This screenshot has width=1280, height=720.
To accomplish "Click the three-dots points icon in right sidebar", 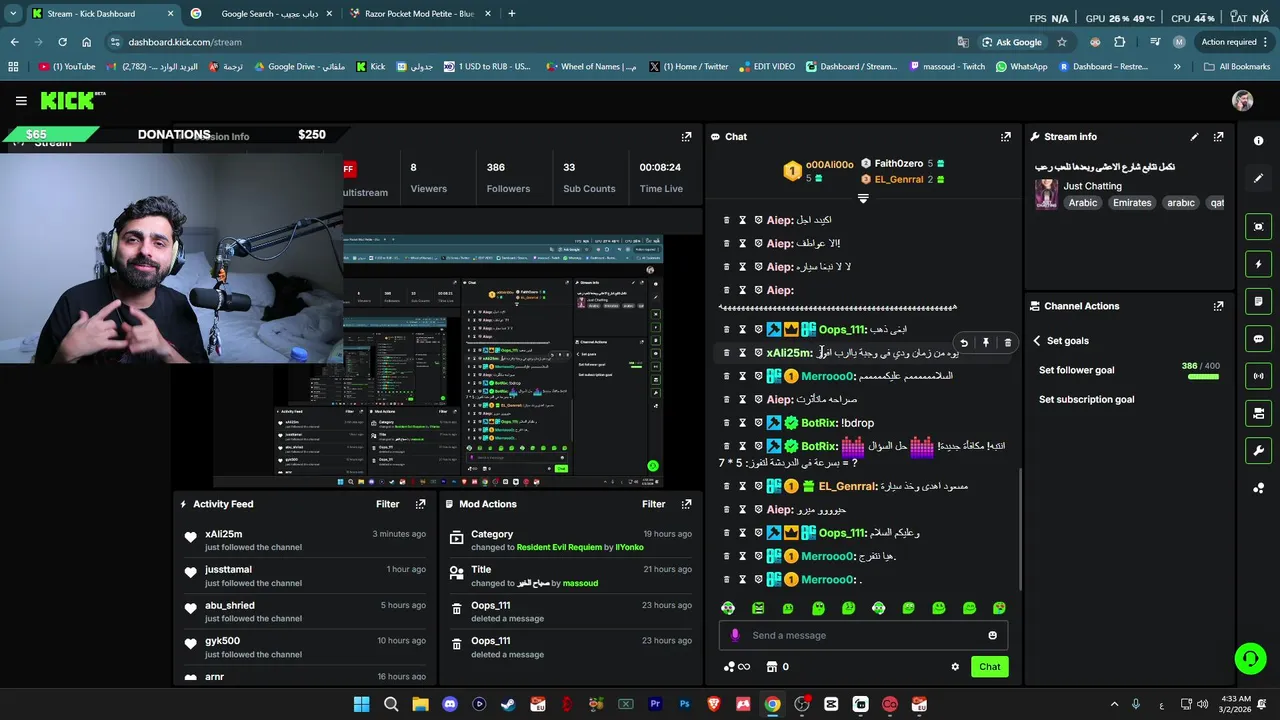I will [x=1258, y=488].
